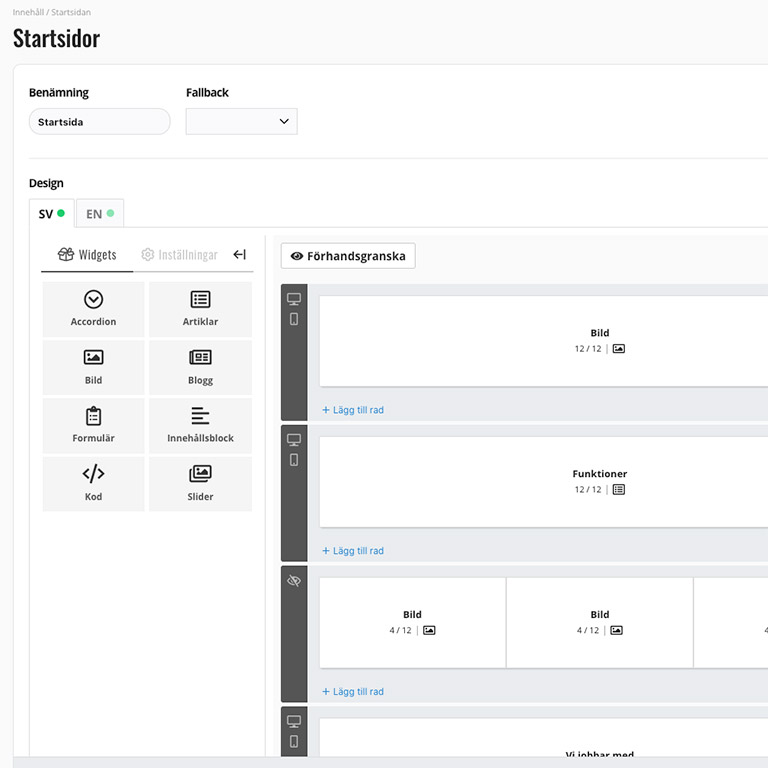
Task: Click image icon in first Bild 4/12
Action: click(429, 630)
